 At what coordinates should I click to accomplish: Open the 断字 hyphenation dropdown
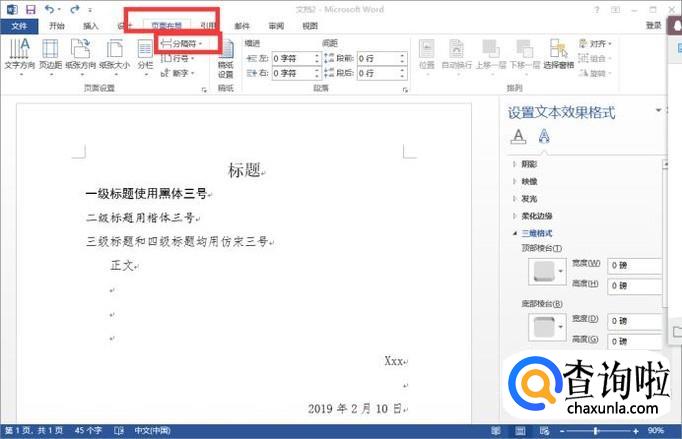point(177,73)
